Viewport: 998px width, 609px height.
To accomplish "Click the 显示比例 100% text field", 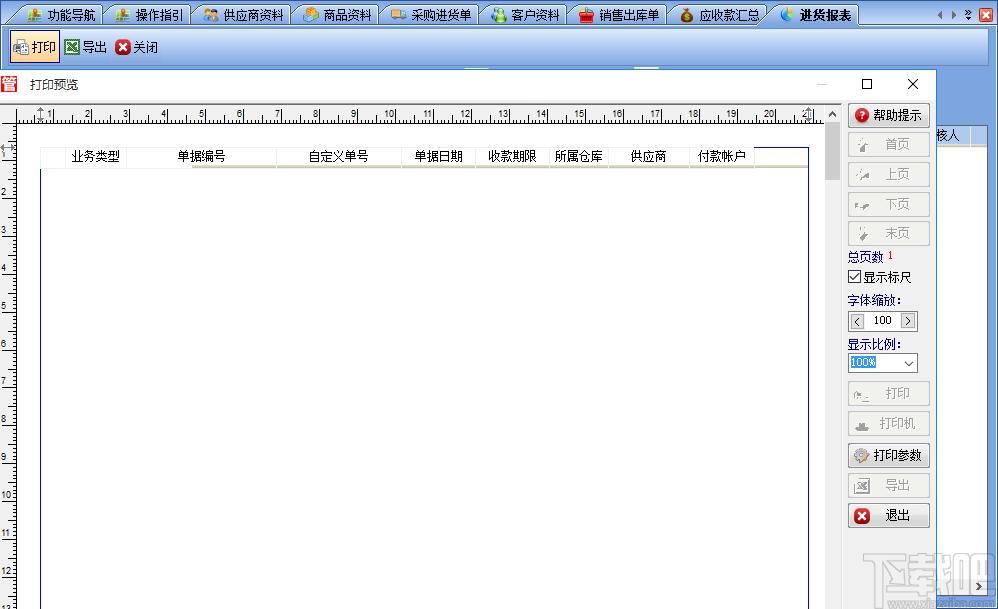I will tap(875, 363).
